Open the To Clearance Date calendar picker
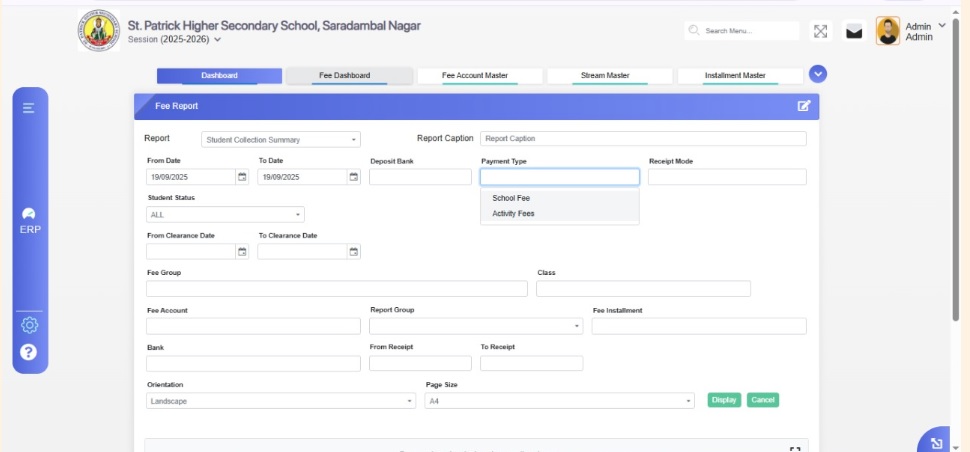The height and width of the screenshot is (452, 970). [353, 252]
